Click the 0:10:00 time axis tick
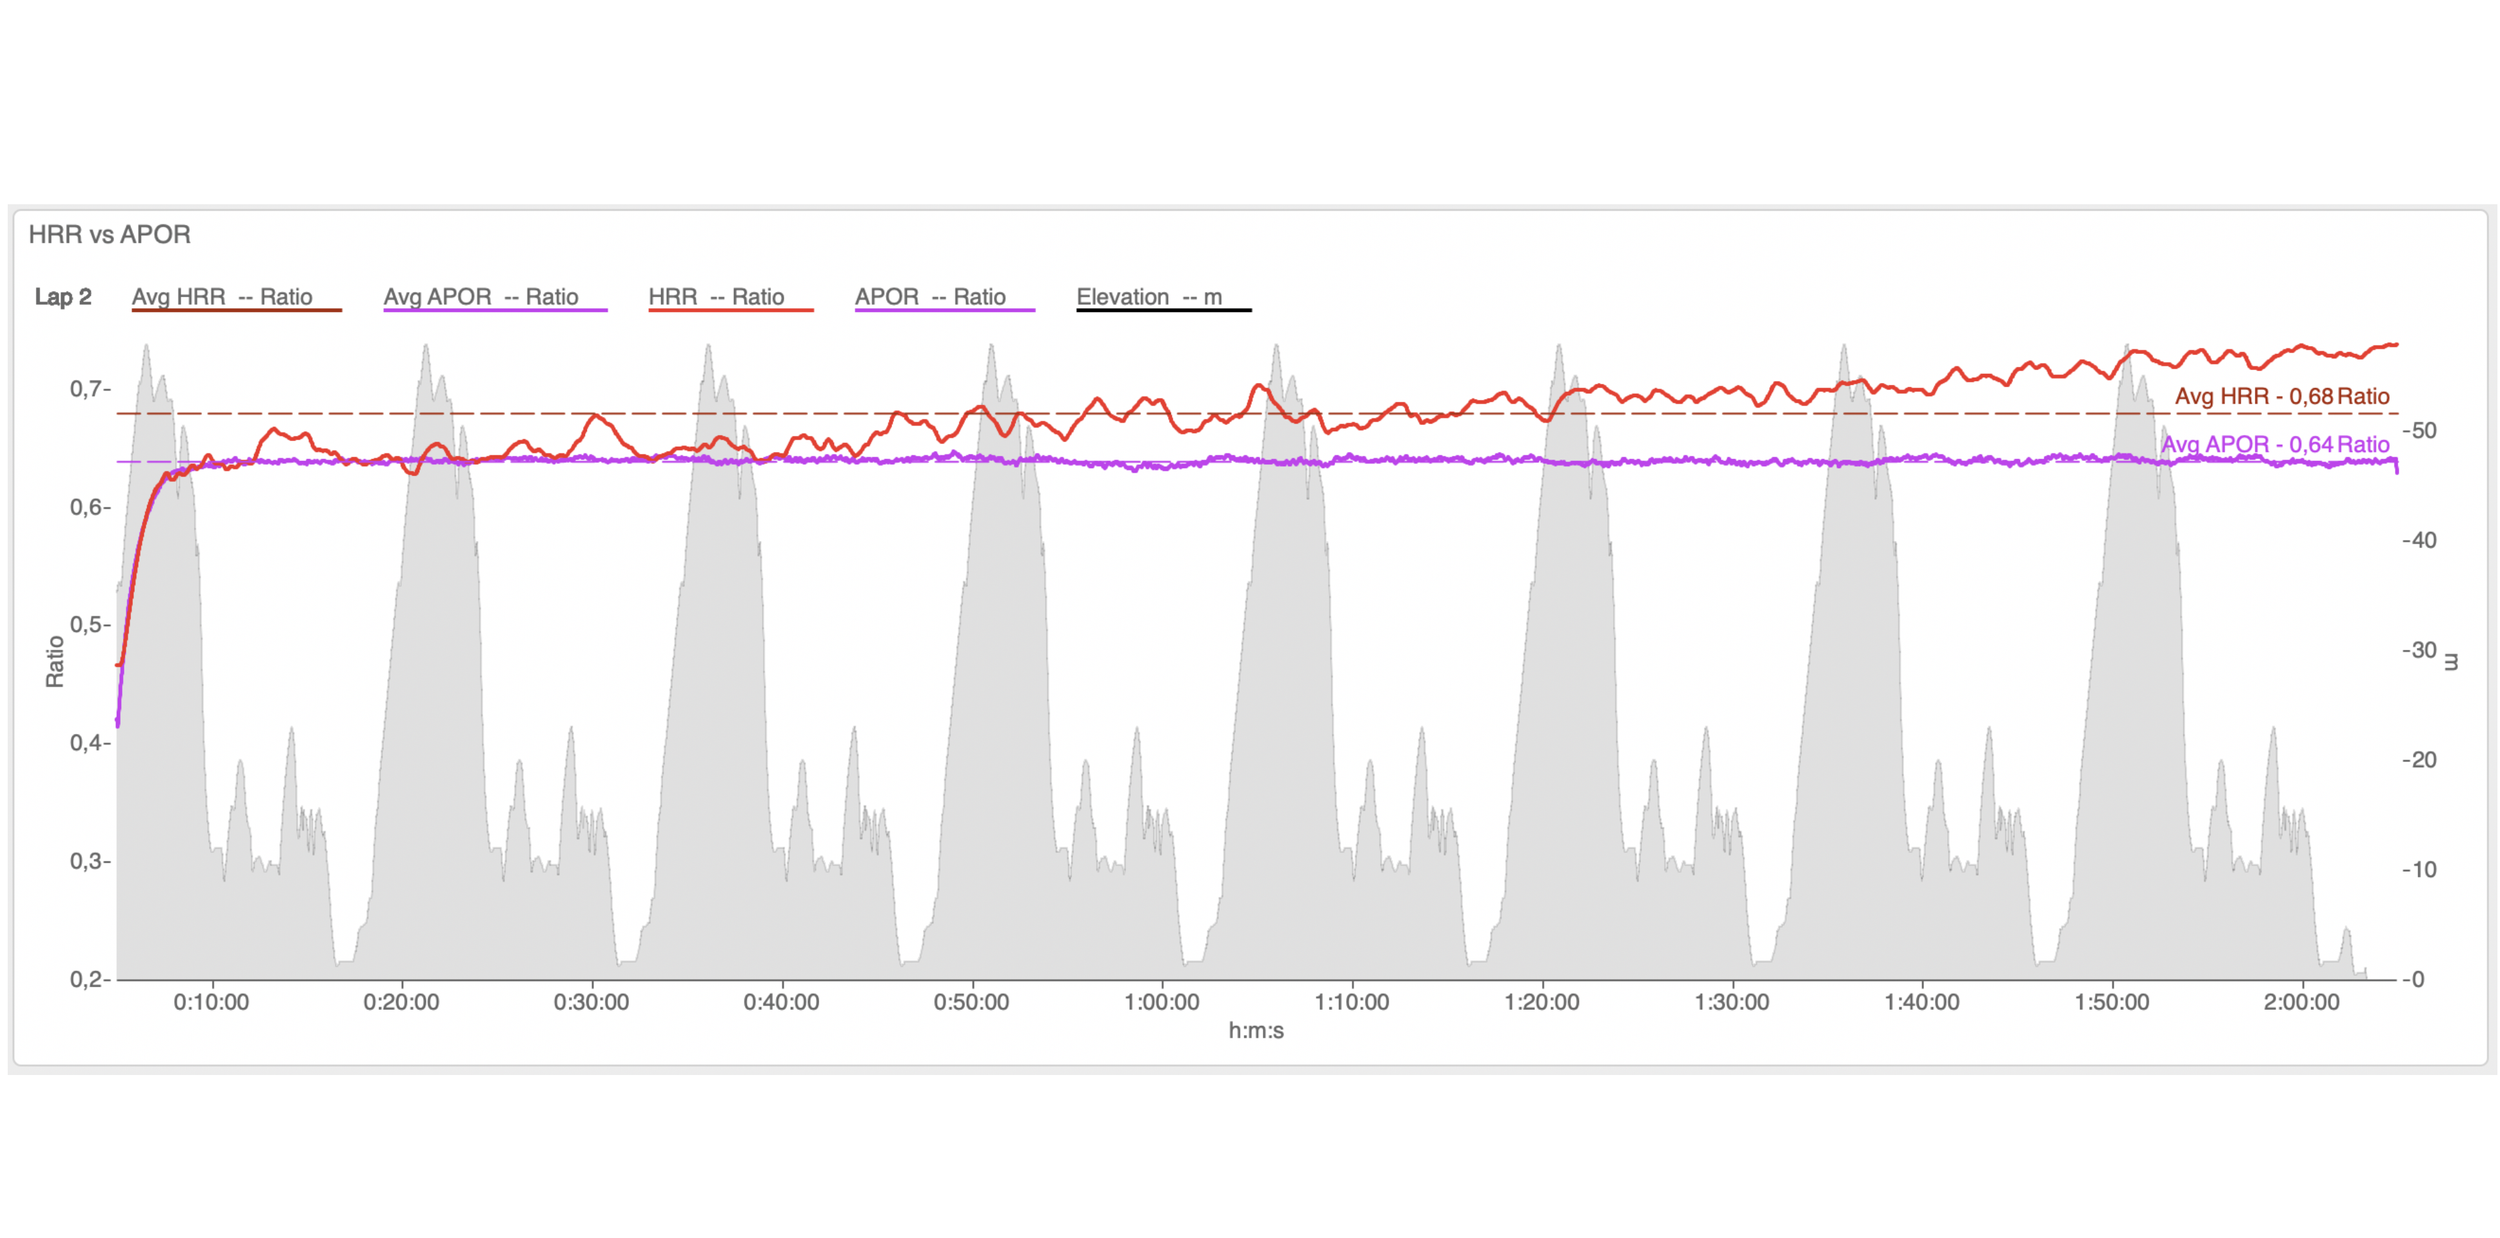Viewport: 2500px width, 1238px height. [x=211, y=1002]
